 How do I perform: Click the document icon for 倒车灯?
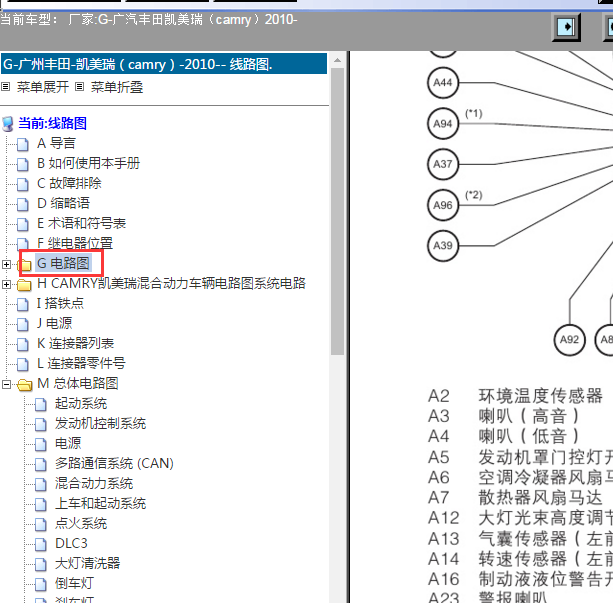(41, 584)
